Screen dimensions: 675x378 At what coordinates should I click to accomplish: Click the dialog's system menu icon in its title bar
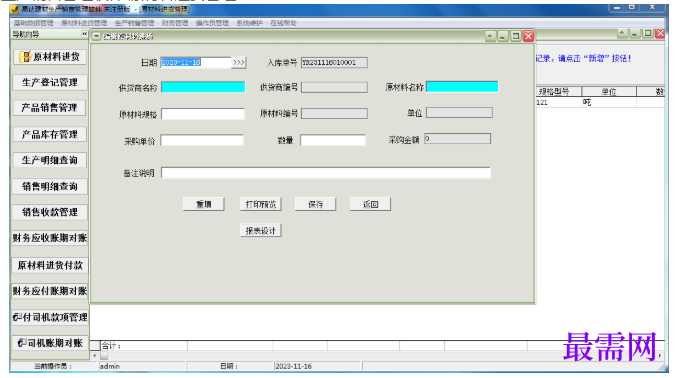click(x=96, y=37)
